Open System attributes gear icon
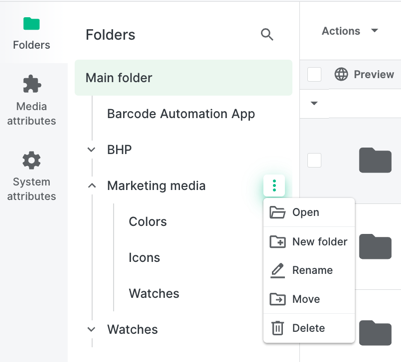Screen dimensions: 401x362 (x=32, y=160)
